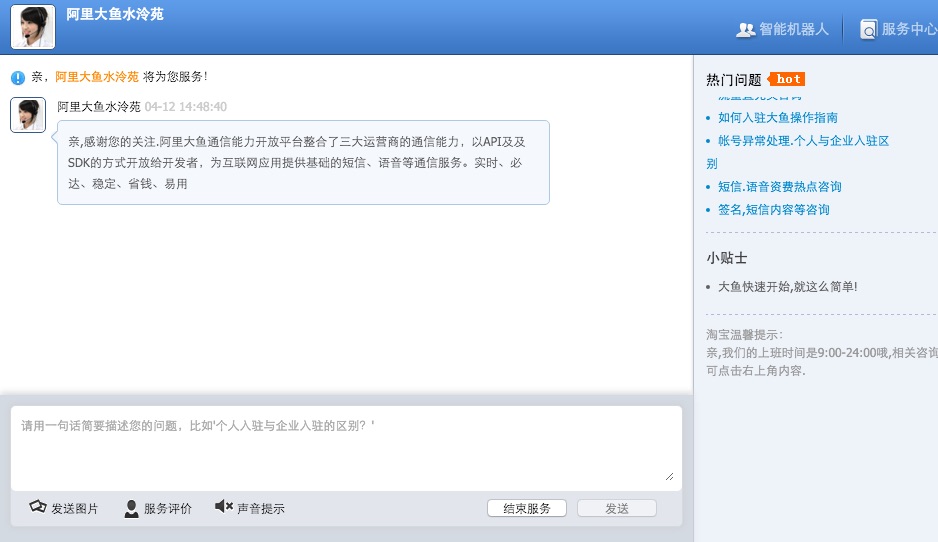This screenshot has width=938, height=542.
Task: Click the magnifier icon beside 服务中心
Action: coord(868,29)
